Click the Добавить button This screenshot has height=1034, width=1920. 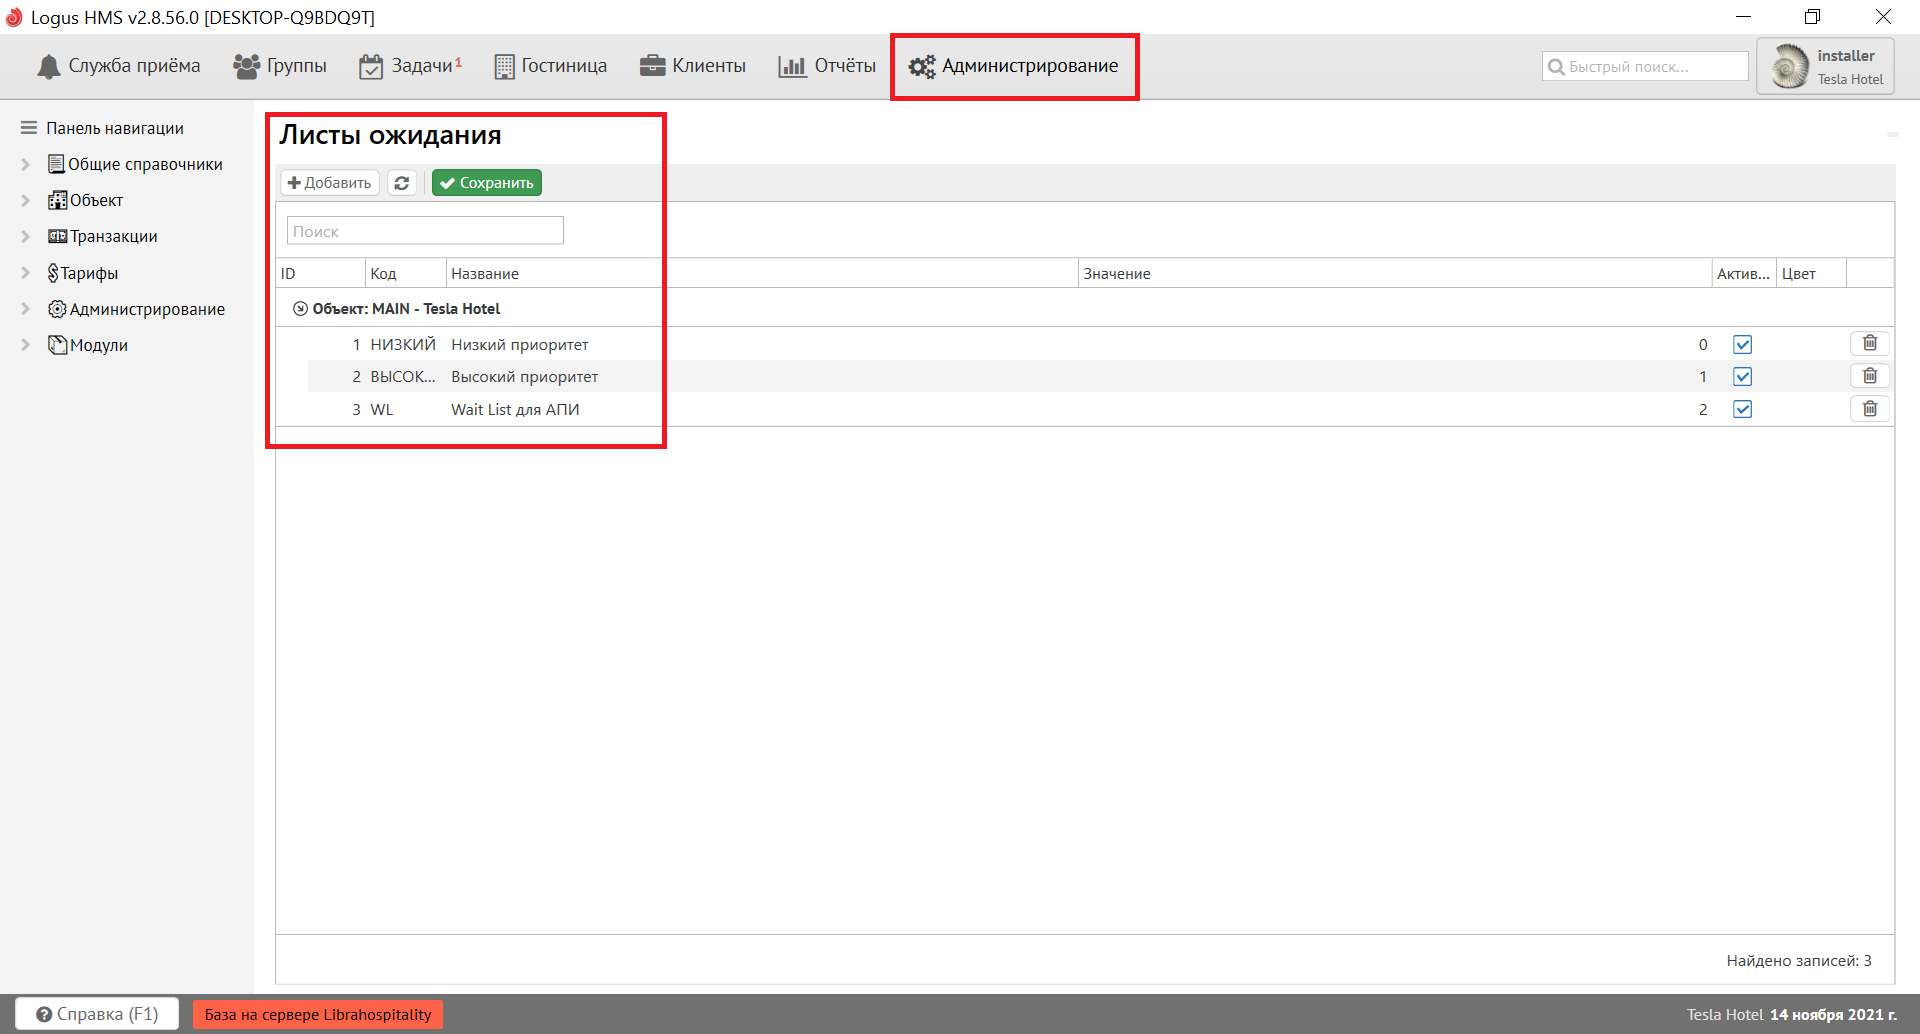click(x=329, y=183)
